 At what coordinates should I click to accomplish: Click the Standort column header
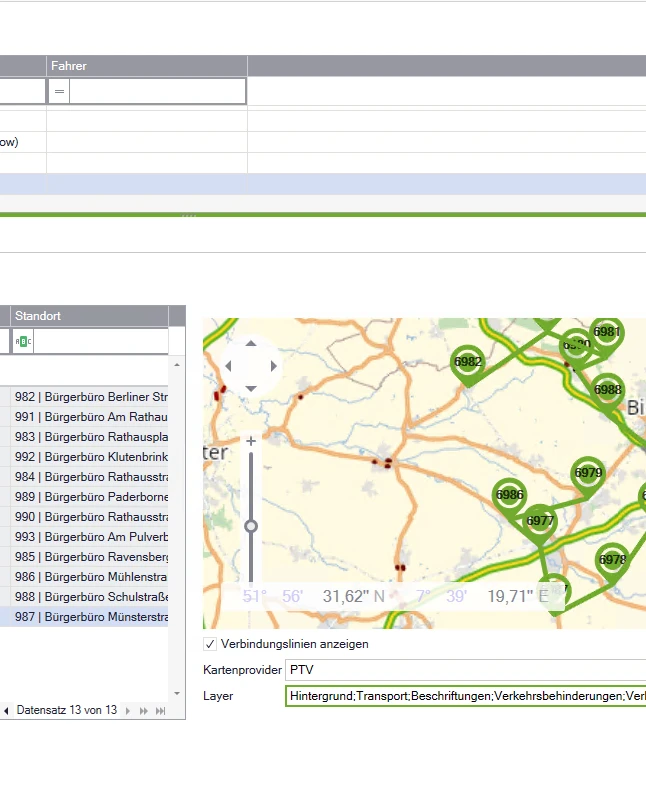[x=90, y=315]
